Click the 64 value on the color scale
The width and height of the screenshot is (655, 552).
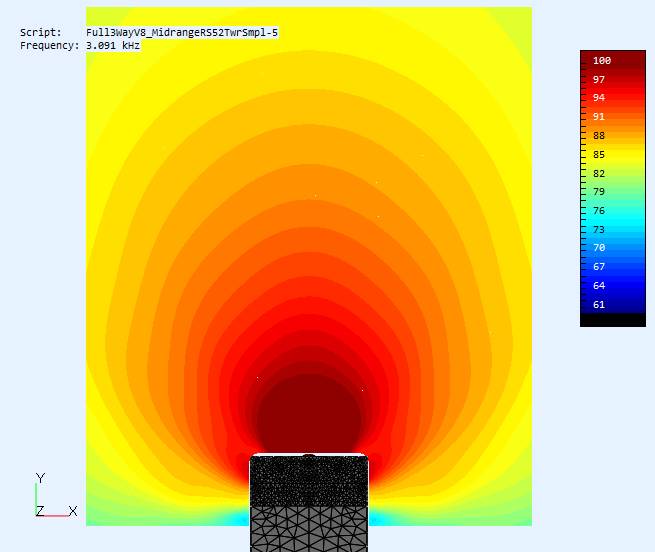[x=599, y=286]
